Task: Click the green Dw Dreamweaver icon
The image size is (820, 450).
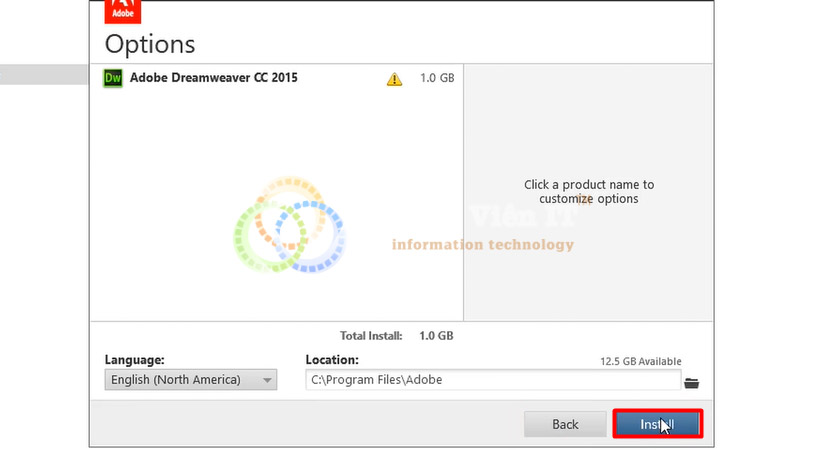Action: pos(112,78)
